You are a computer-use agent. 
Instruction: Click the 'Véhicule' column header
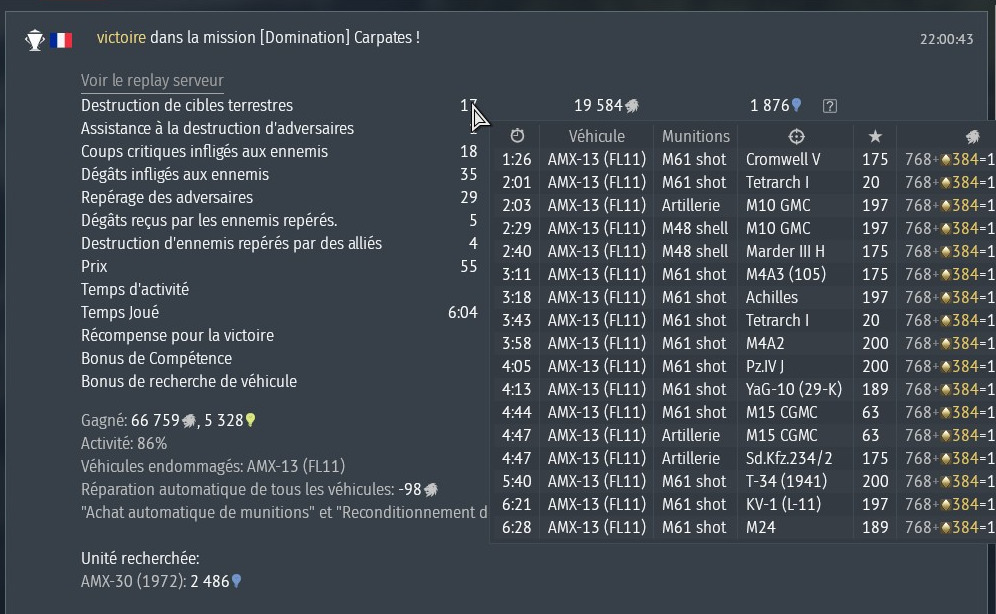[x=596, y=136]
